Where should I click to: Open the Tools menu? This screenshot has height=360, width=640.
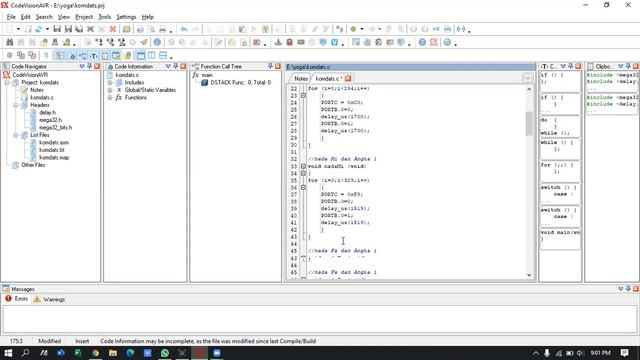pos(104,17)
